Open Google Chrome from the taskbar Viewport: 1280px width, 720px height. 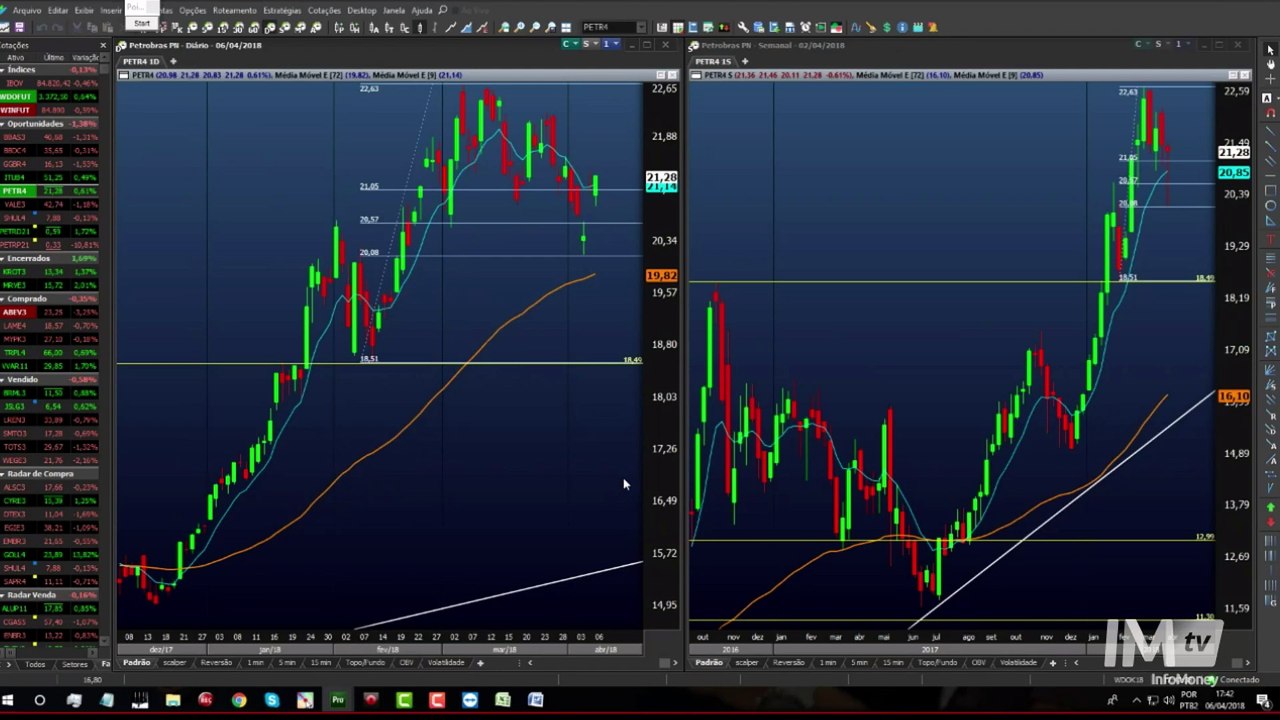pos(239,700)
